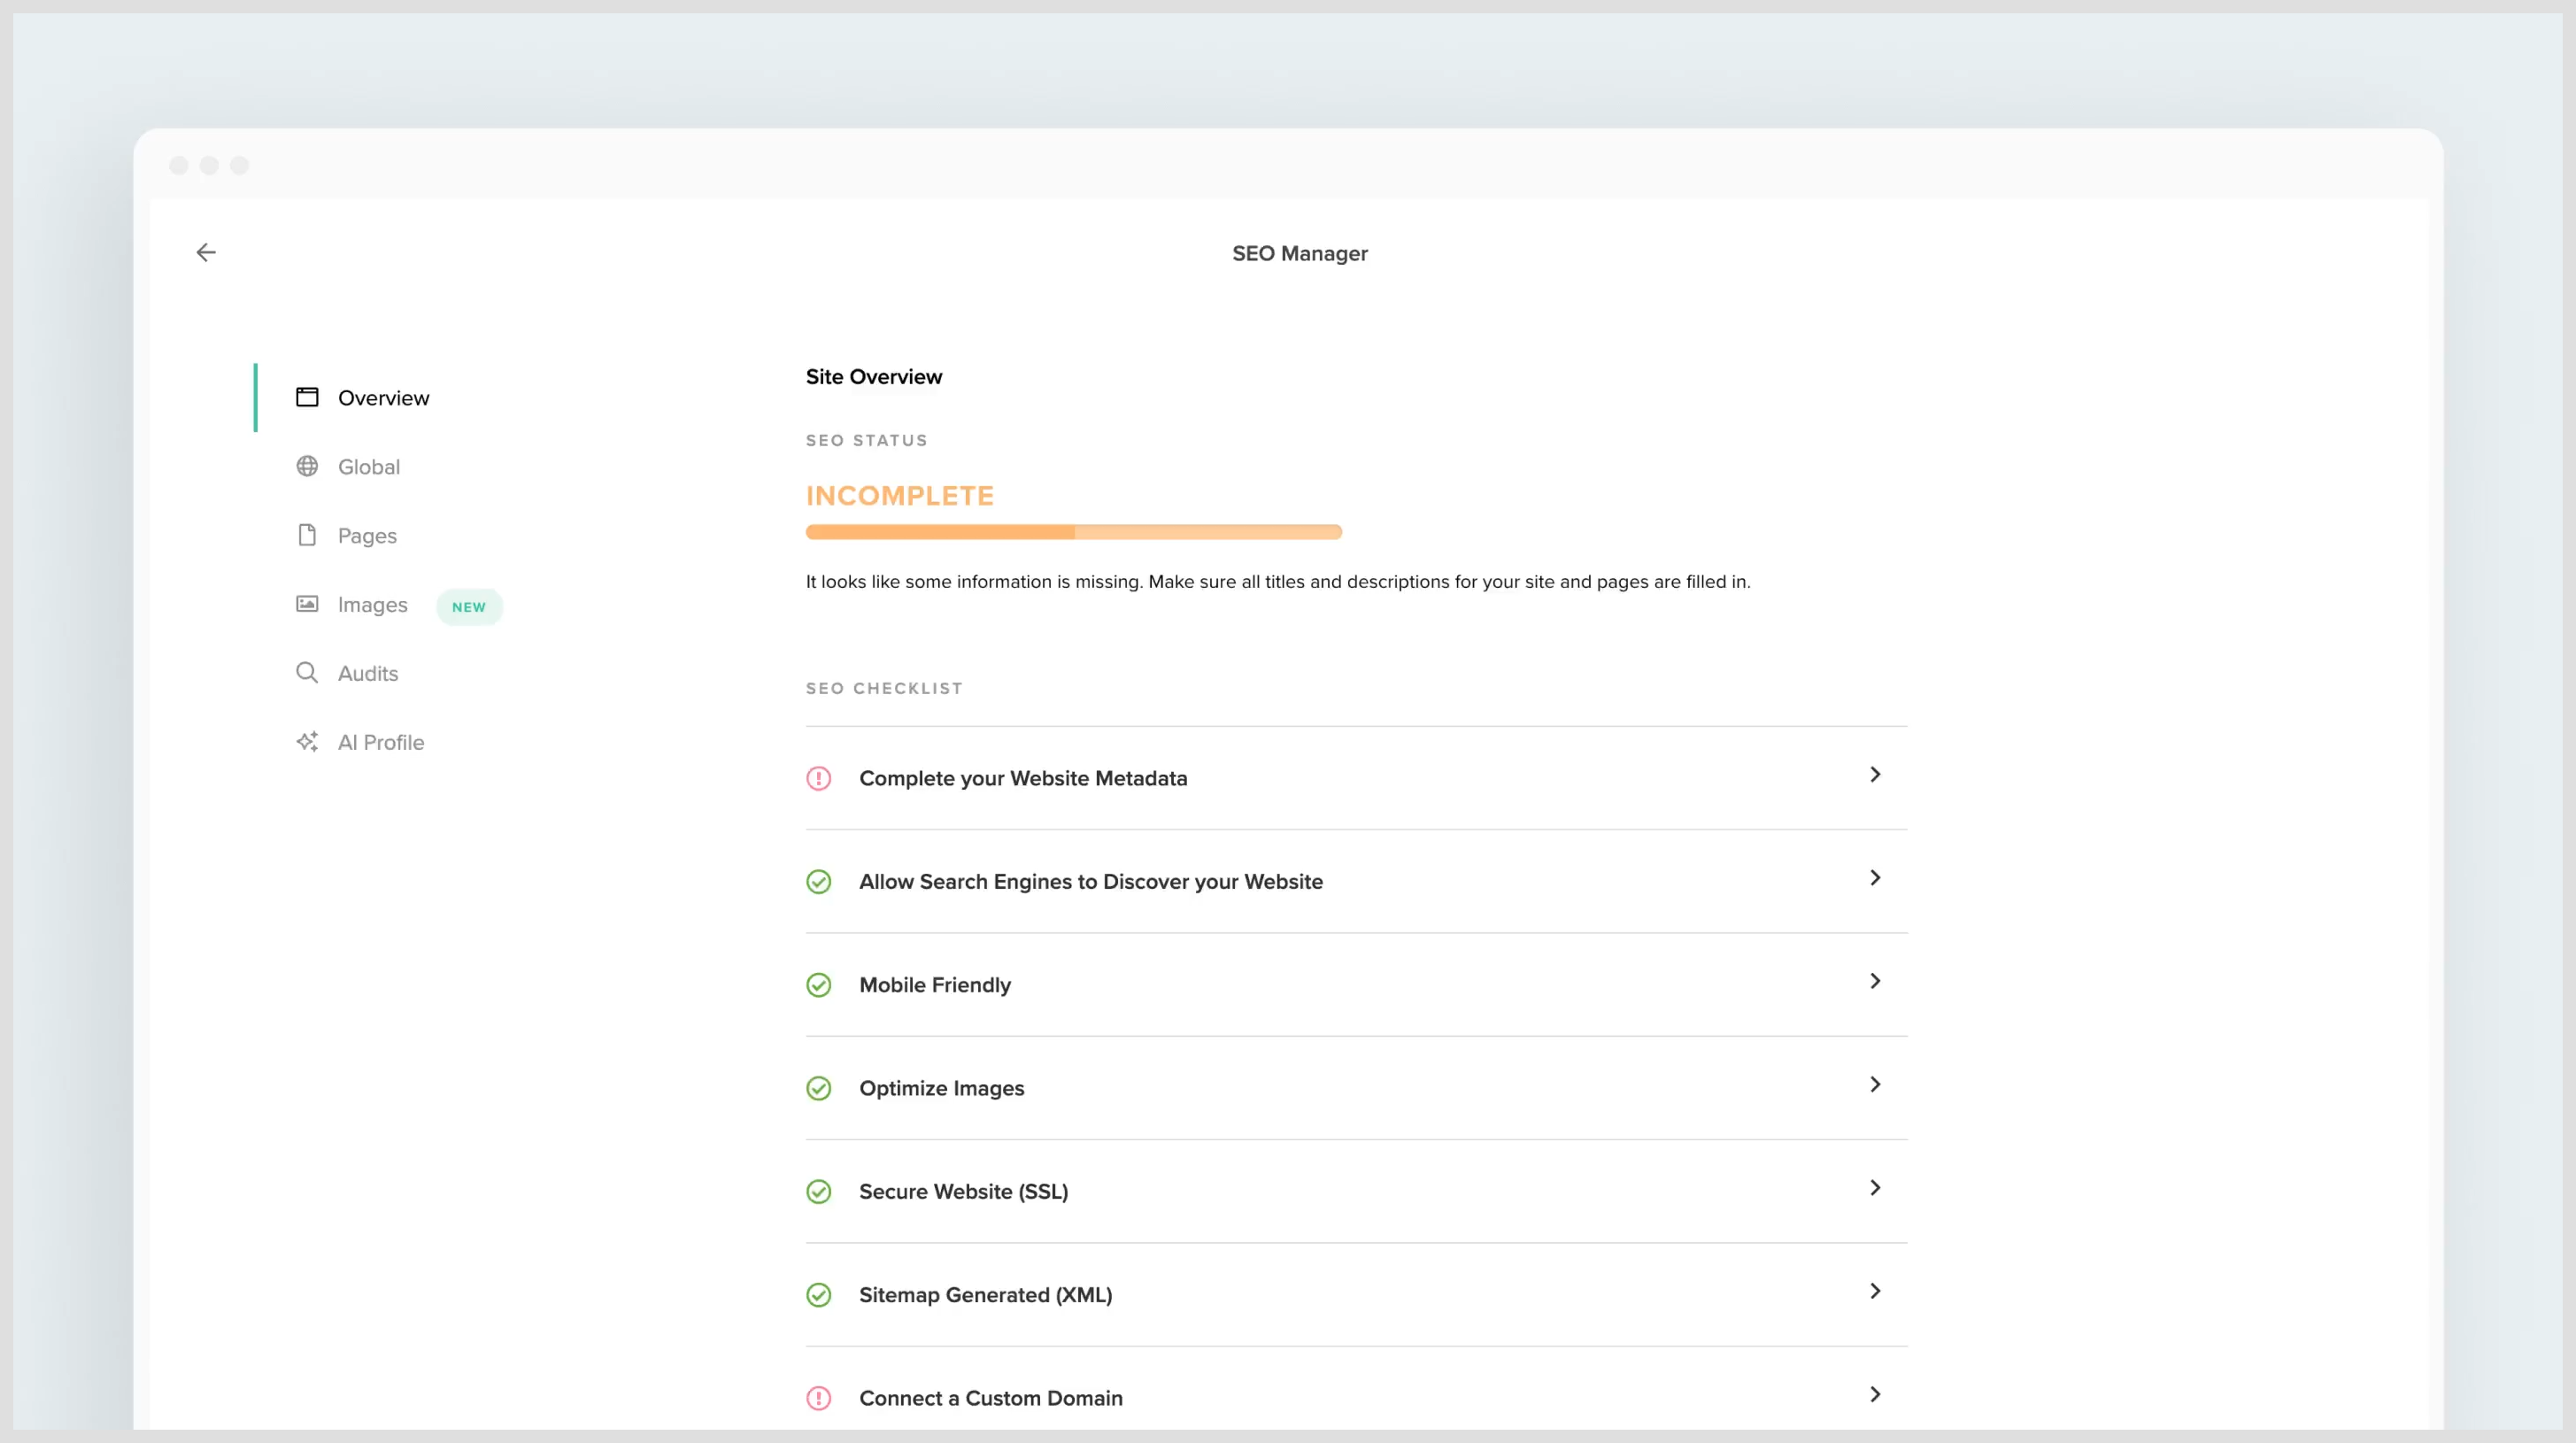Click the INCOMPLETE status text
Screen dimensions: 2576x1443
tap(899, 496)
